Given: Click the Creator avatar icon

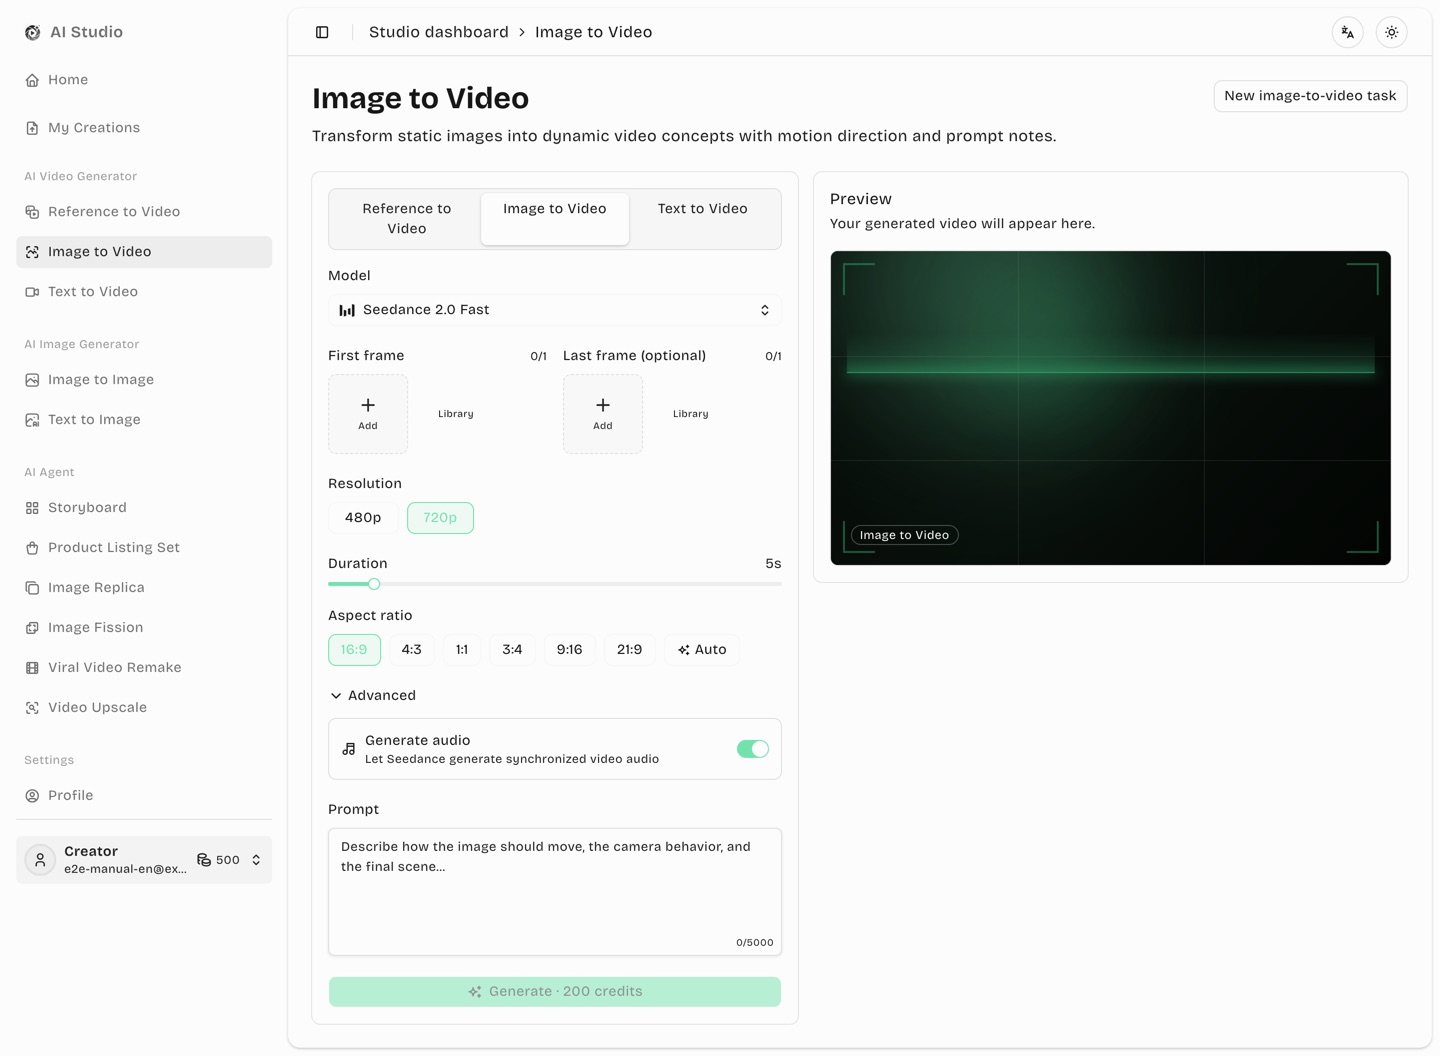Looking at the screenshot, I should tap(40, 860).
